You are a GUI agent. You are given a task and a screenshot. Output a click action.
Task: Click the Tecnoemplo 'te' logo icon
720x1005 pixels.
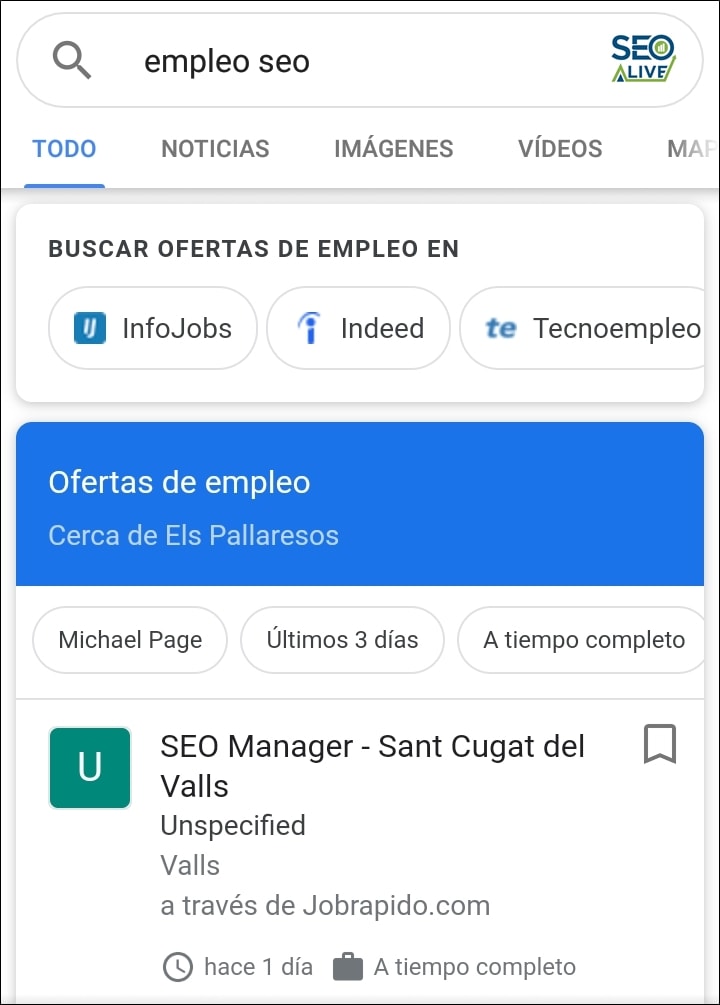501,328
